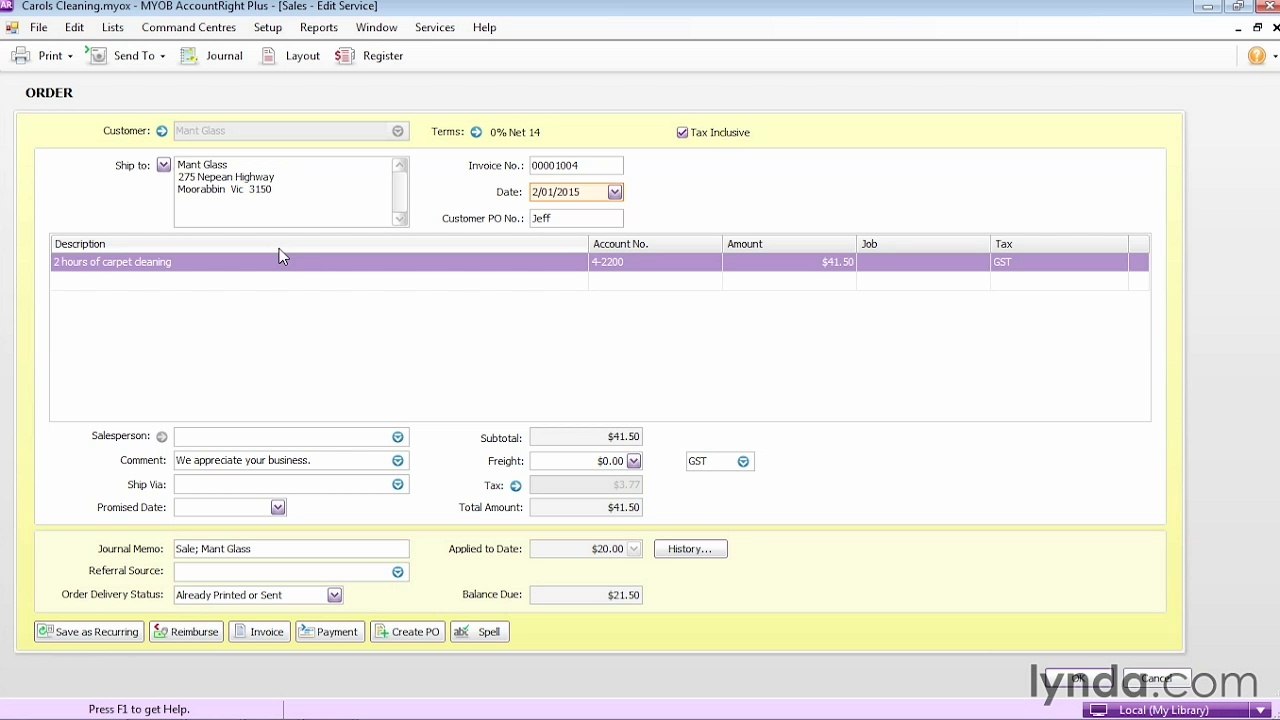
Task: Click into the Invoice No. field
Action: click(x=576, y=166)
